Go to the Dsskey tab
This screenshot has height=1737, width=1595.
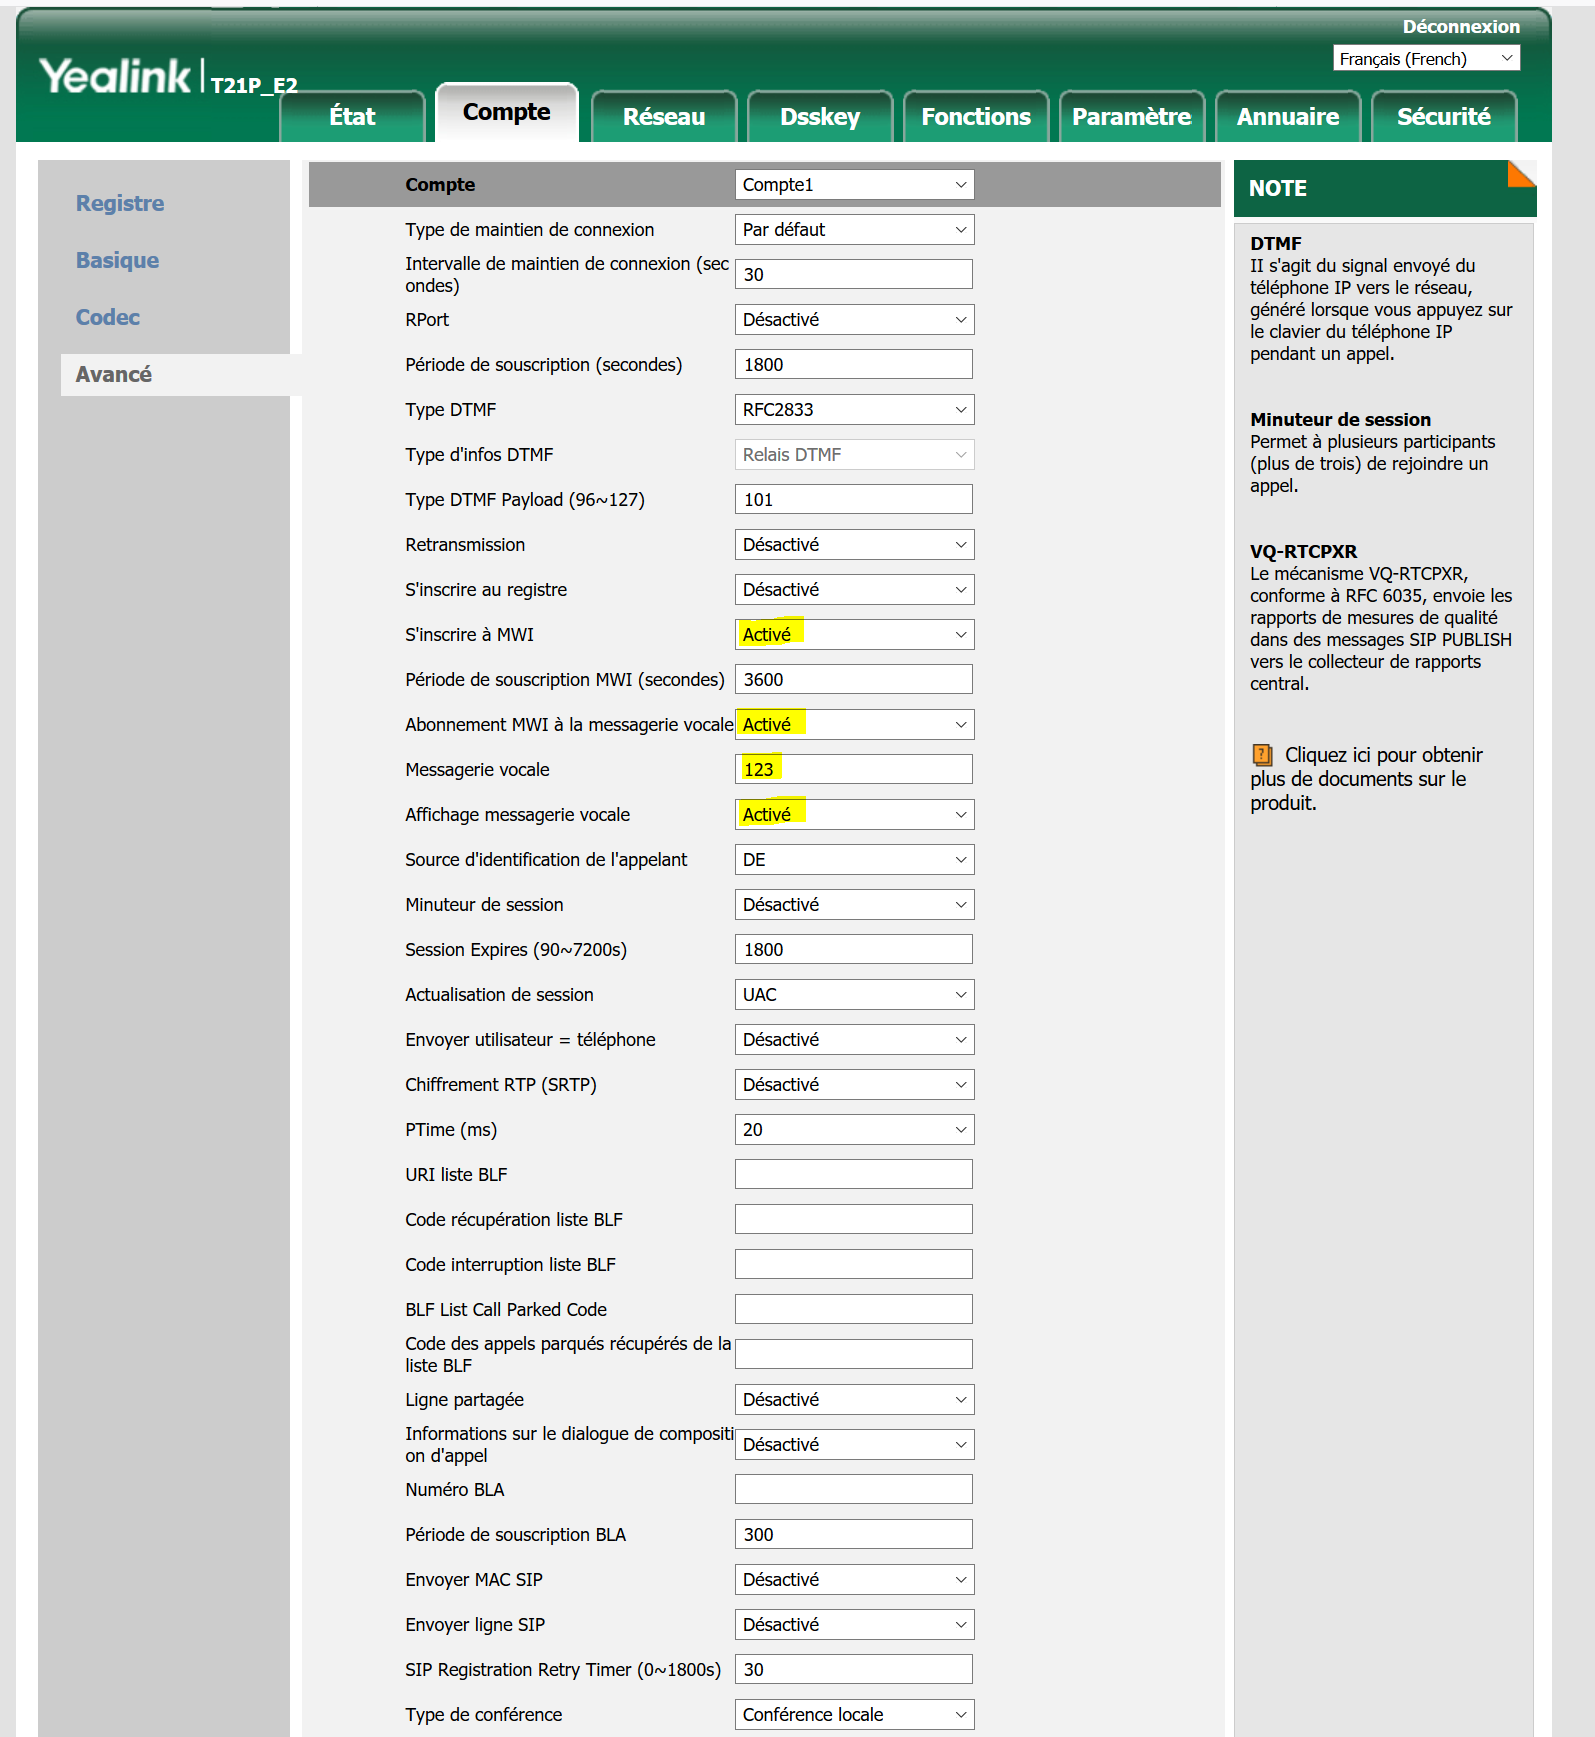coord(819,117)
